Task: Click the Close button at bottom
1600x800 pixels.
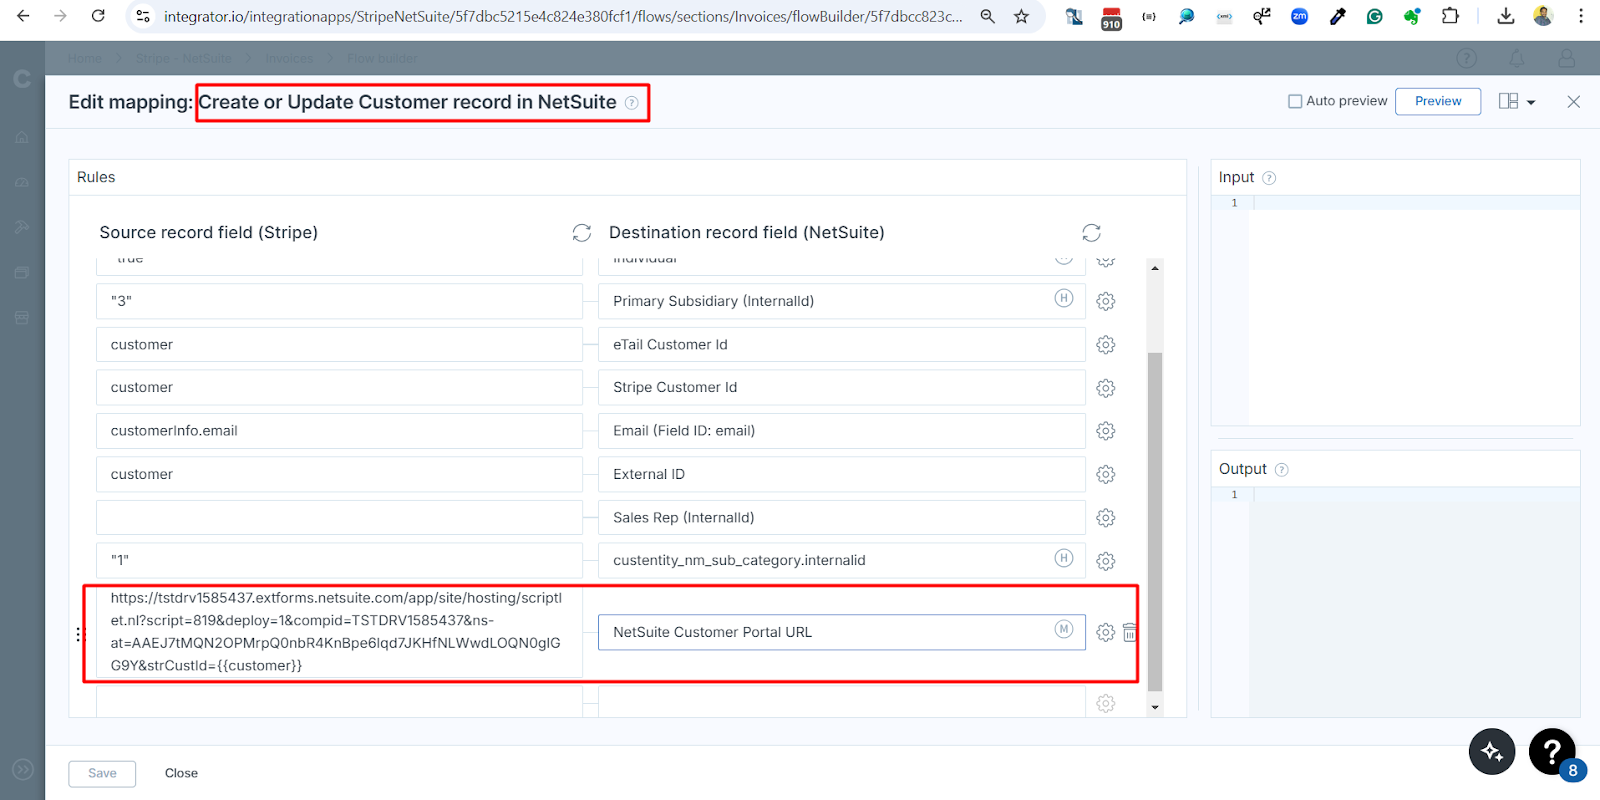Action: [x=181, y=773]
